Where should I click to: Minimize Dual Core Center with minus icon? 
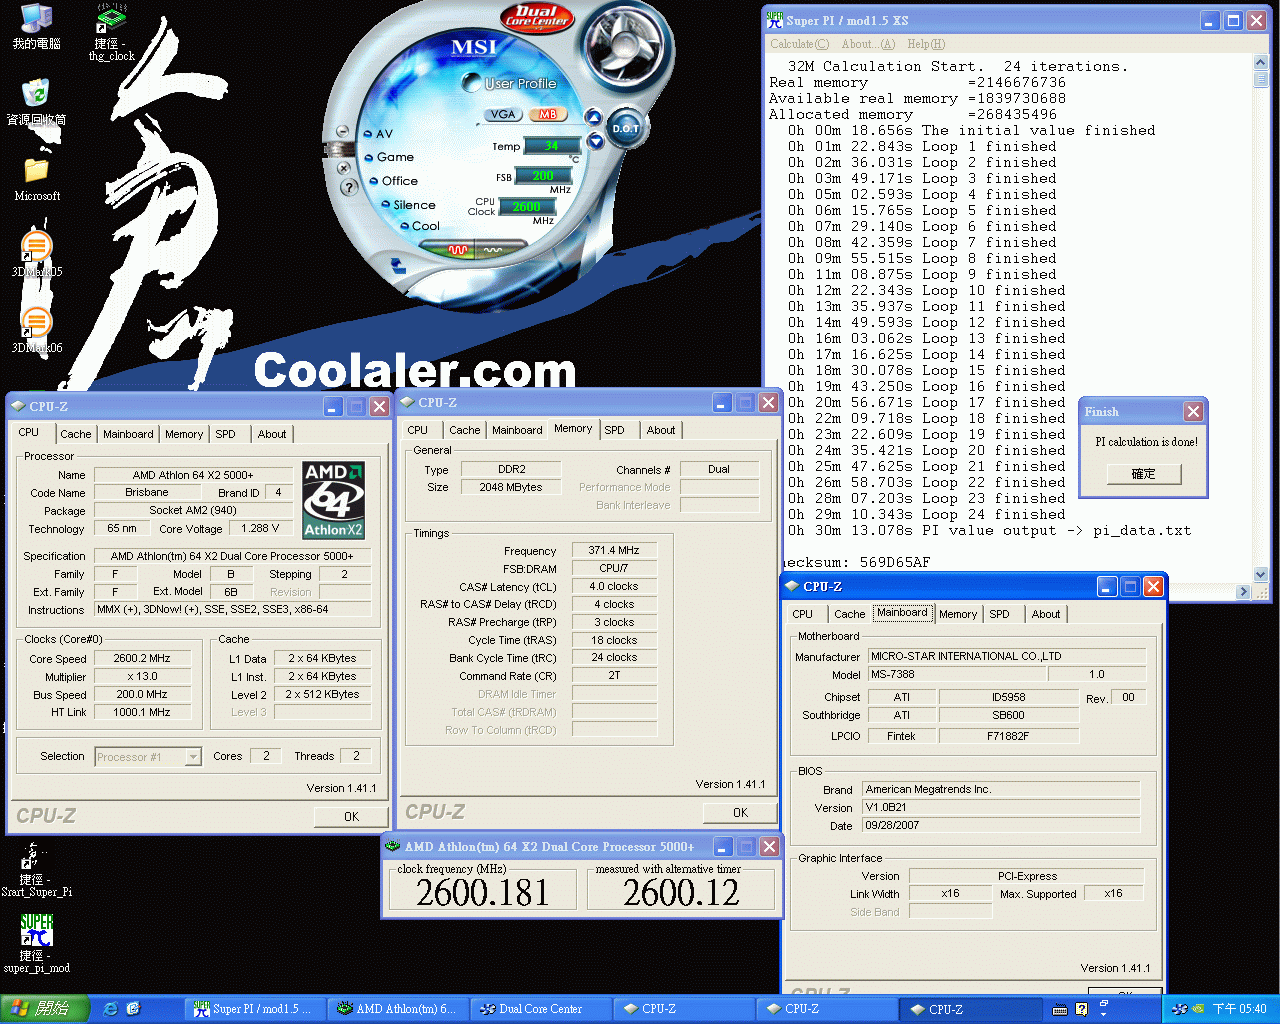coord(342,132)
